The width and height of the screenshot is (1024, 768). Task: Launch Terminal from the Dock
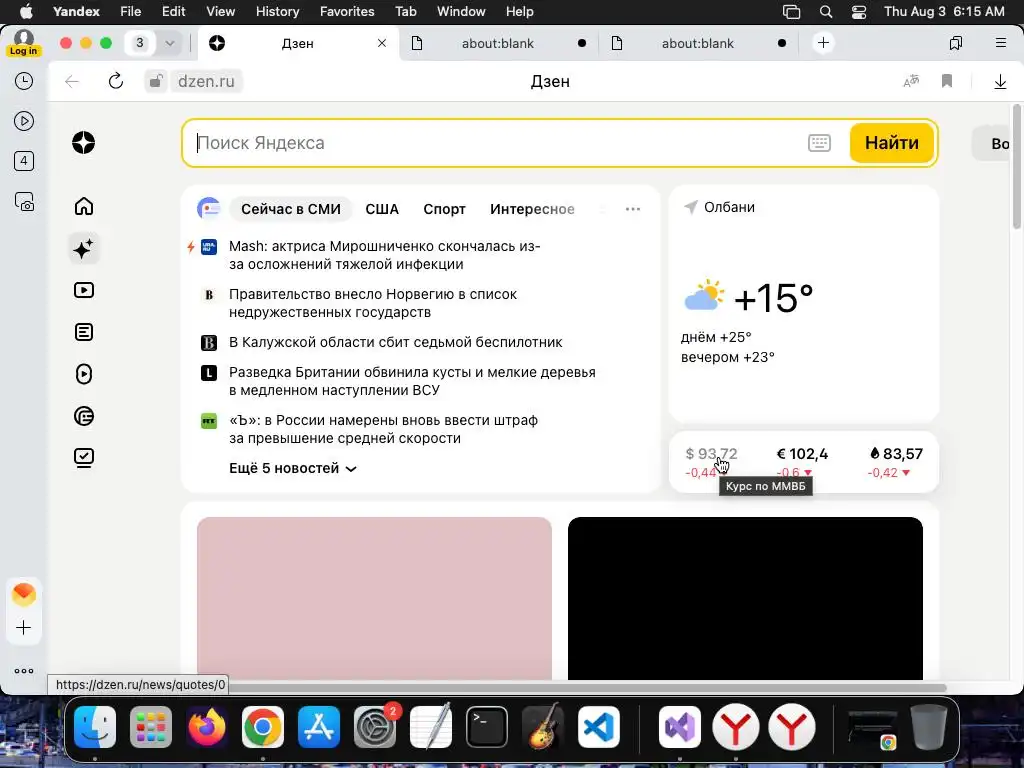(487, 727)
